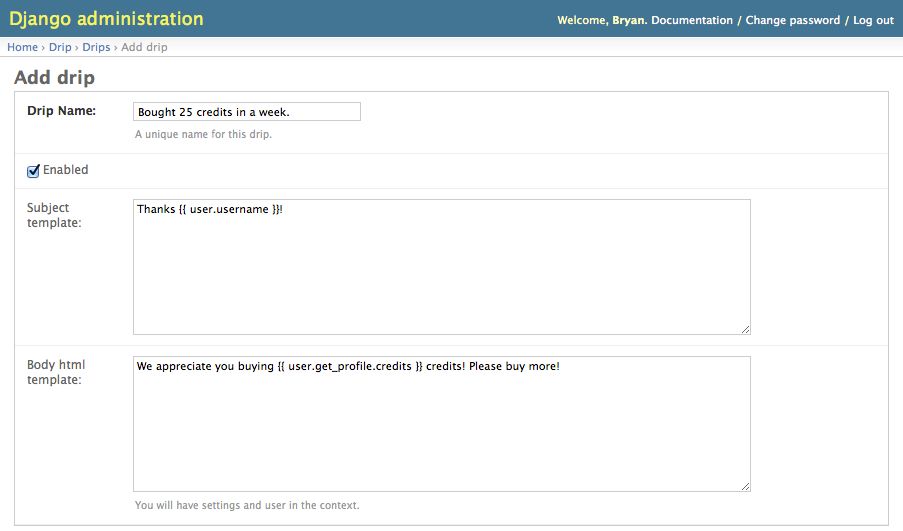903x531 pixels.
Task: Toggle the Enabled checkbox
Action: [x=33, y=171]
